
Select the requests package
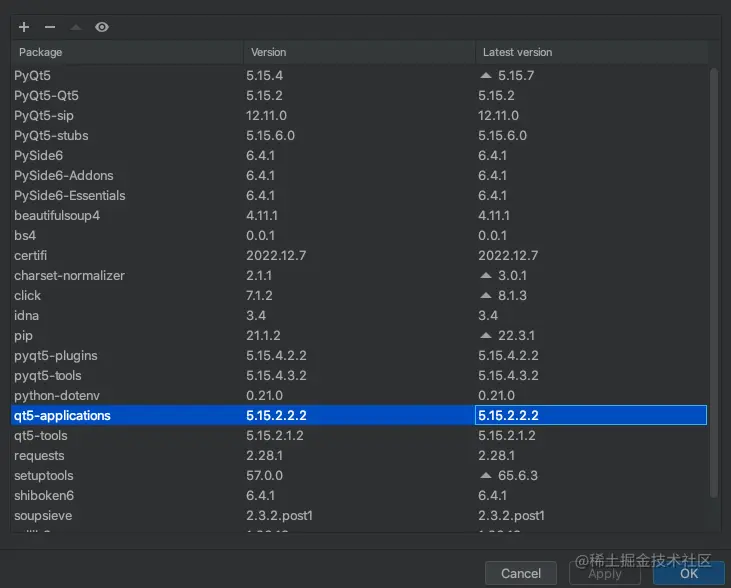(39, 456)
